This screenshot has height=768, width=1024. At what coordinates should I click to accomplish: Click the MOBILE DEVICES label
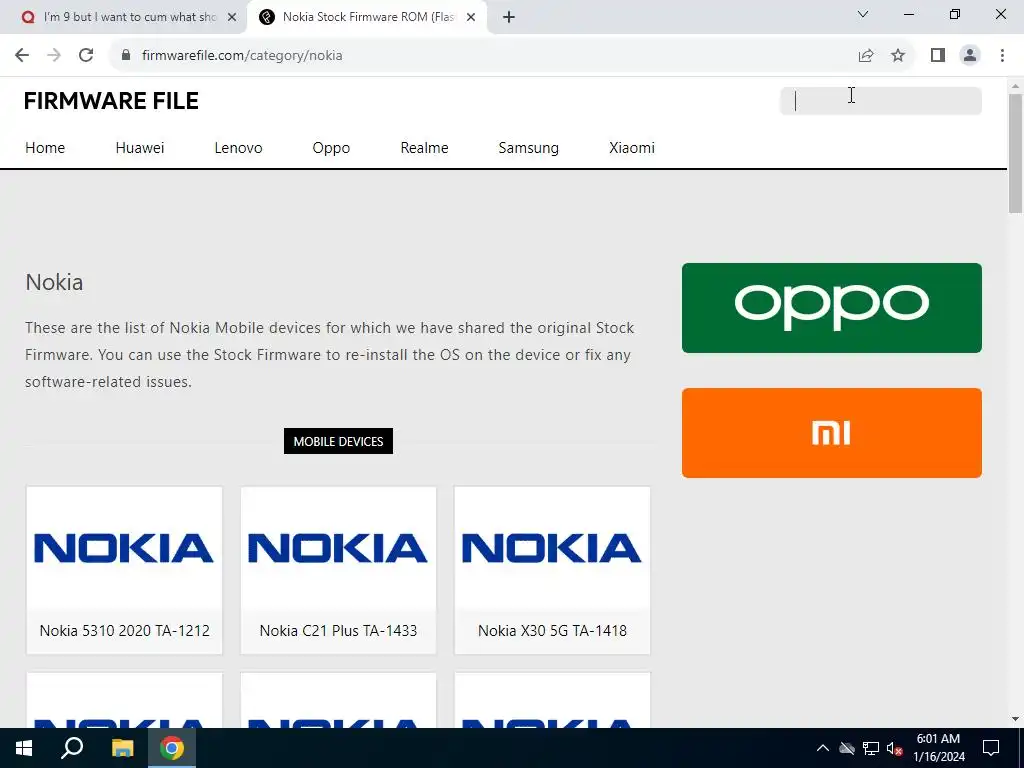[338, 441]
